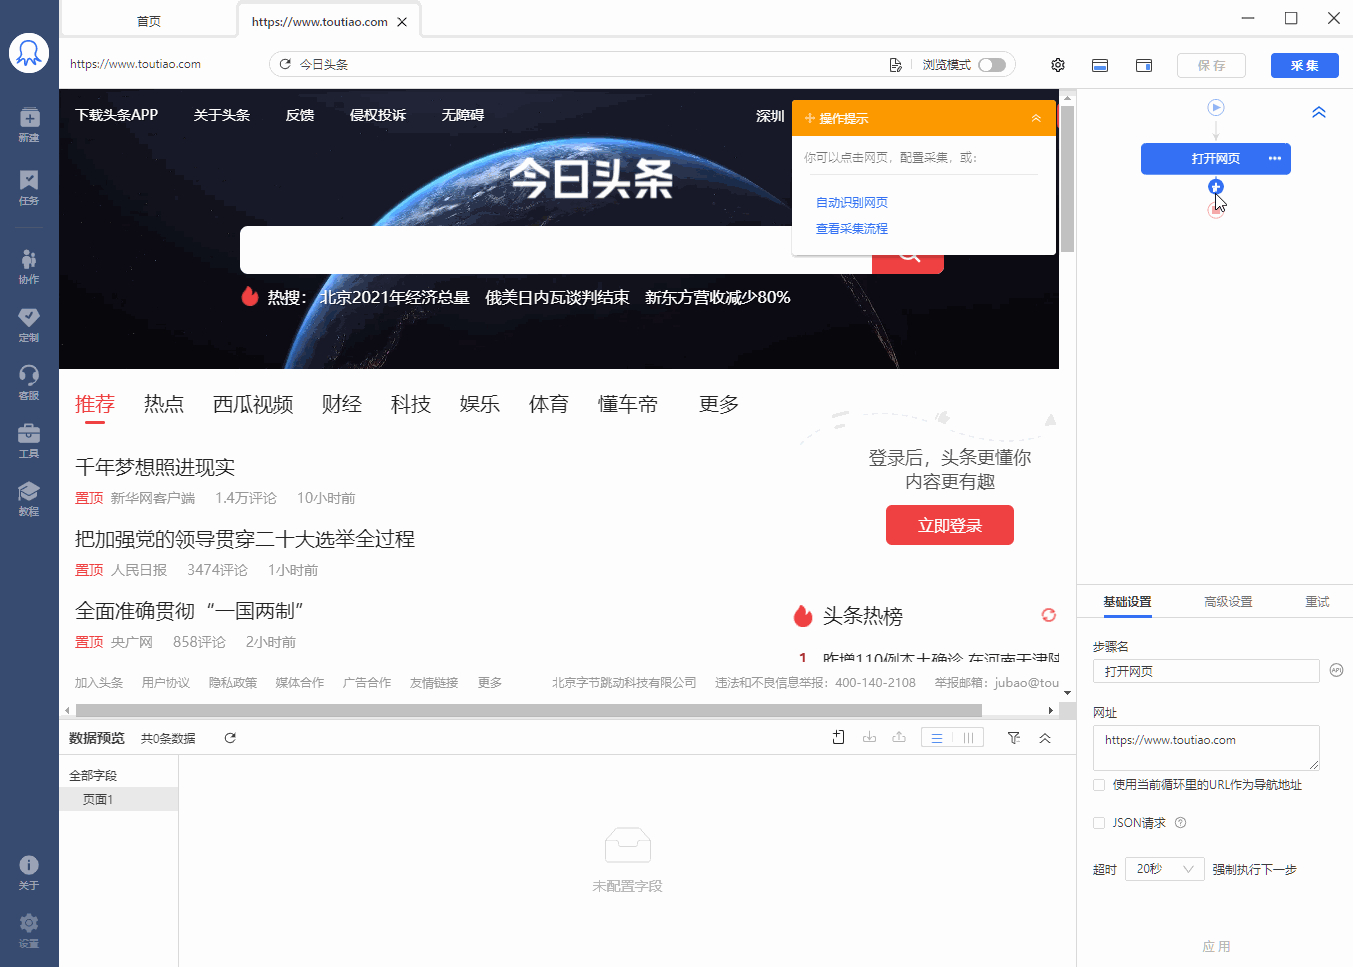Viewport: 1353px width, 967px height.
Task: Click the 立即登录 login button
Action: point(950,525)
